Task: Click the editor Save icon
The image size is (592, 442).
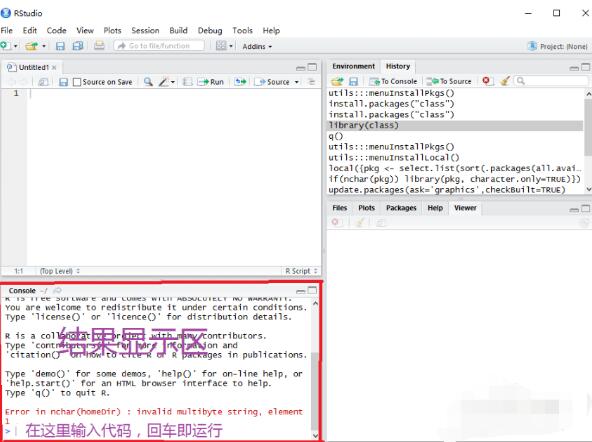Action: (63, 82)
